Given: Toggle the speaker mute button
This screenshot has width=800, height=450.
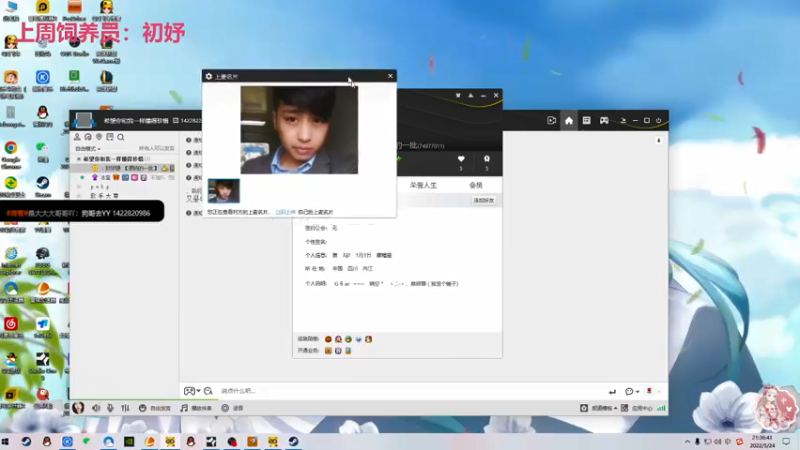Looking at the screenshot, I should (x=96, y=408).
